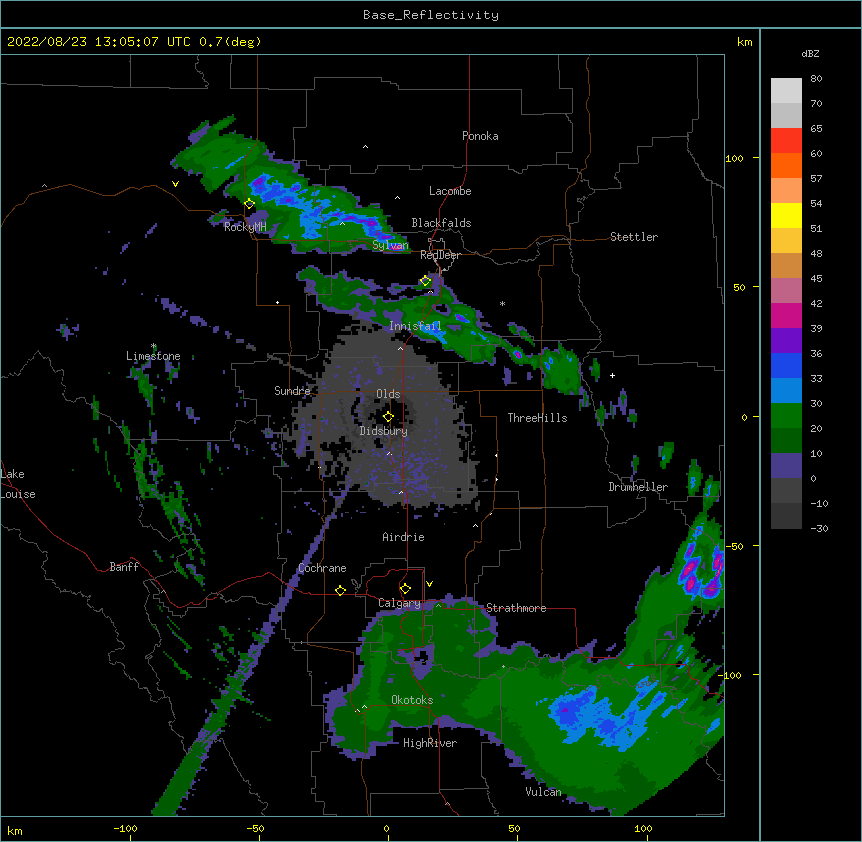Click the dBZ legend heading
This screenshot has width=862, height=842.
[x=810, y=54]
